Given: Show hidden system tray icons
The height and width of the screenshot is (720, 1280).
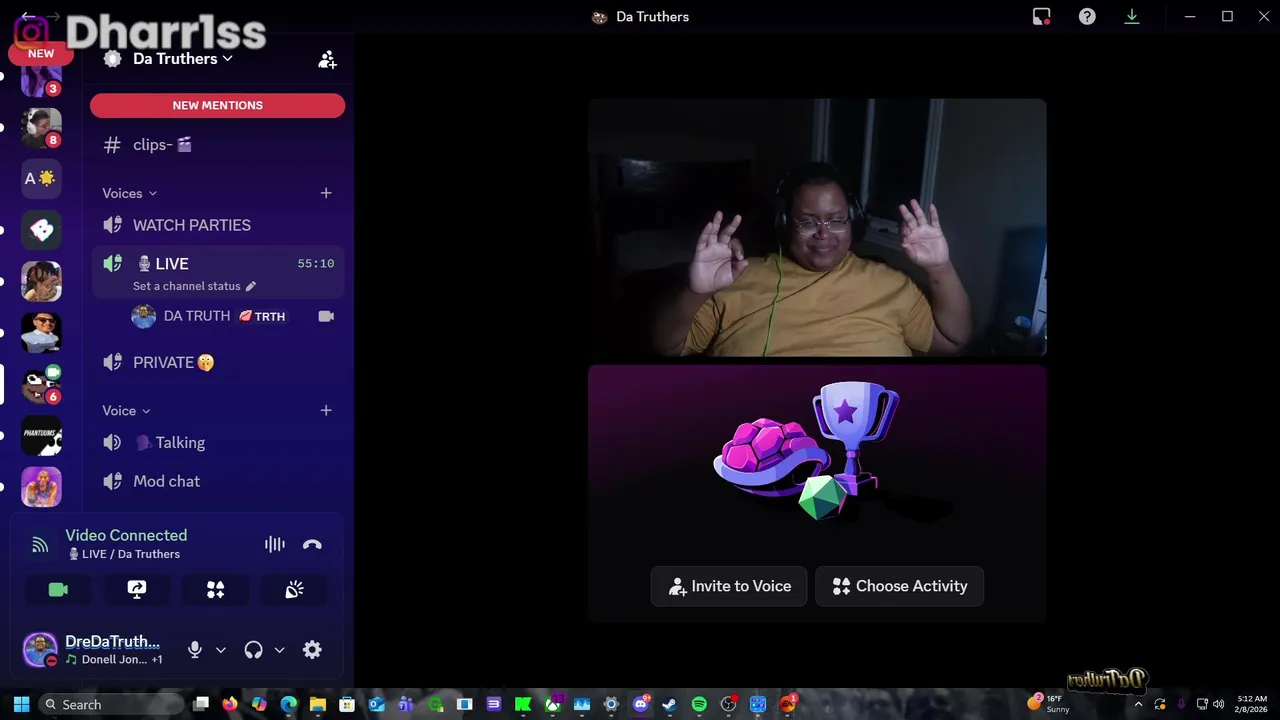Looking at the screenshot, I should click(1138, 704).
